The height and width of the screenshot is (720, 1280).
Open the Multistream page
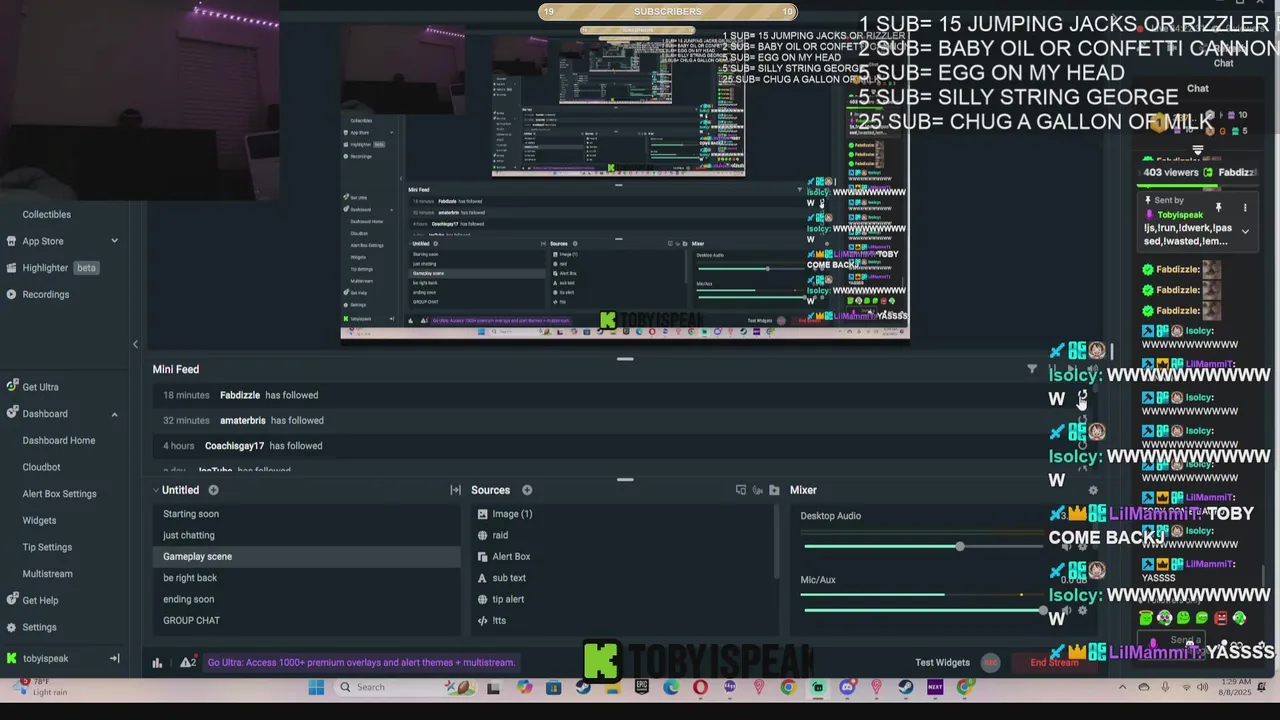tap(47, 574)
